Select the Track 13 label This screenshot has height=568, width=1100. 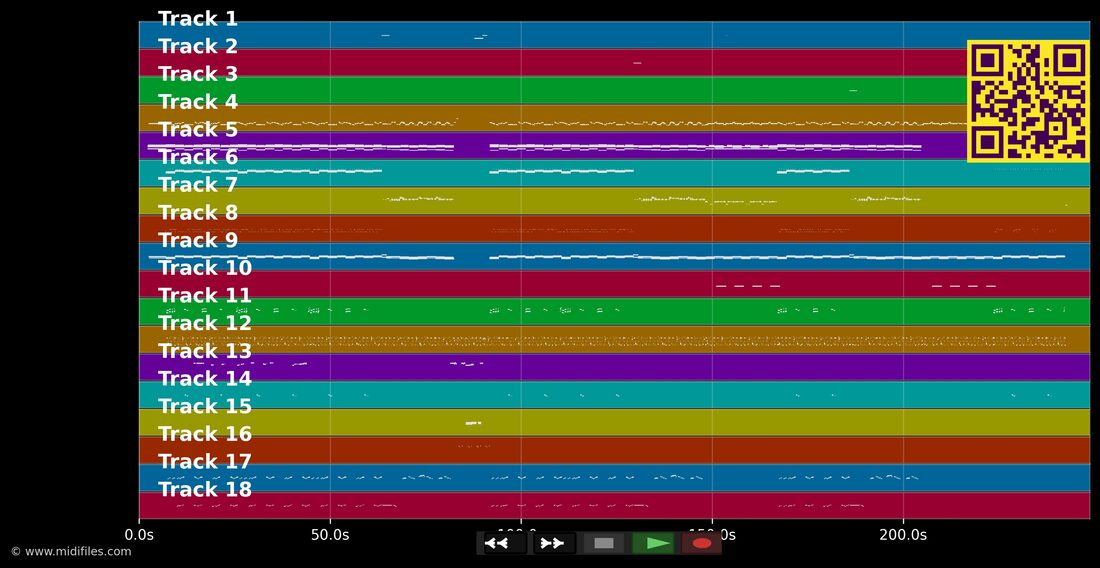[x=205, y=351]
